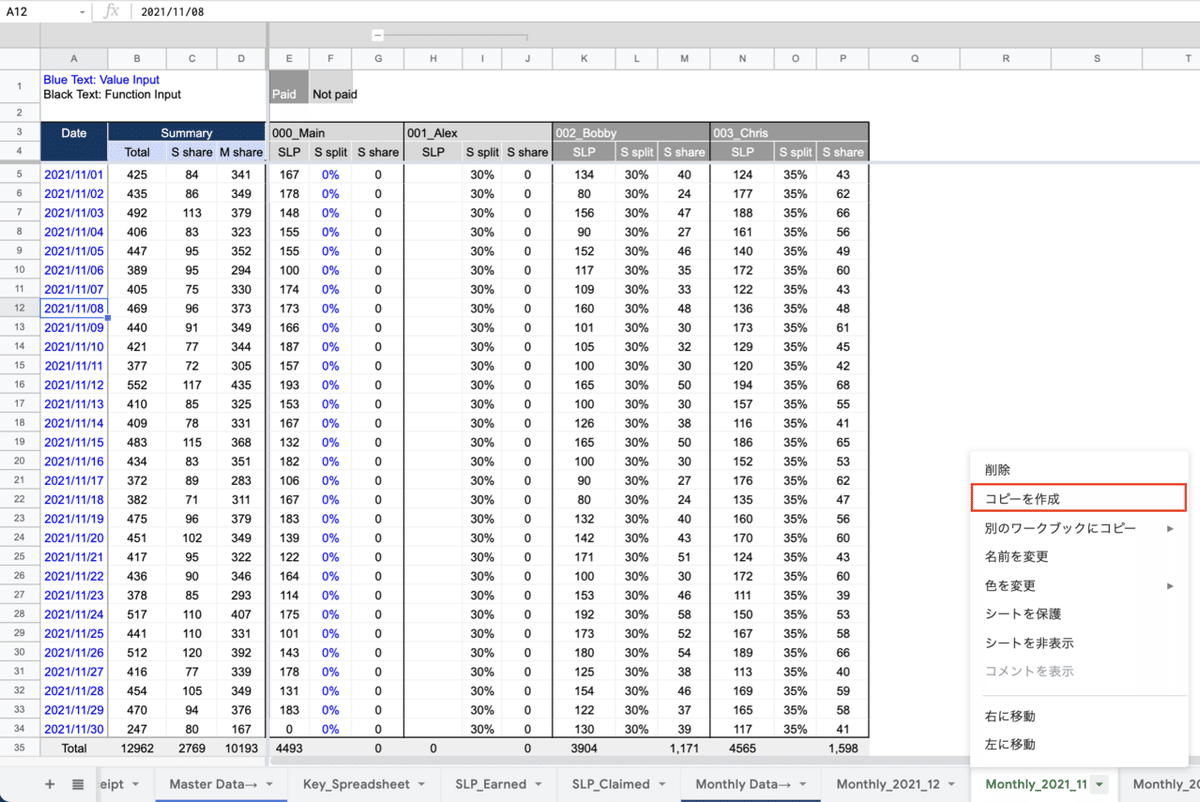The width and height of the screenshot is (1200, 802).
Task: Open Monthly_2021_11 tab dropdown arrow
Action: point(1100,785)
